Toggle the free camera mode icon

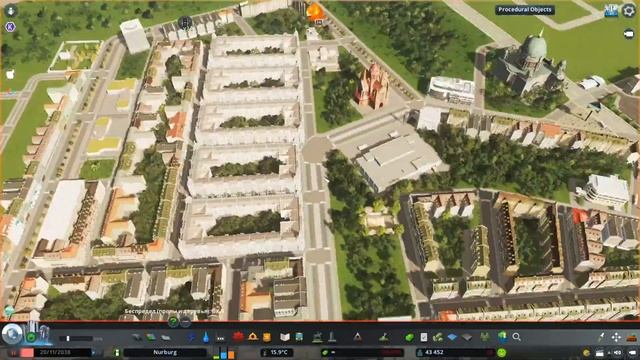coord(629,34)
